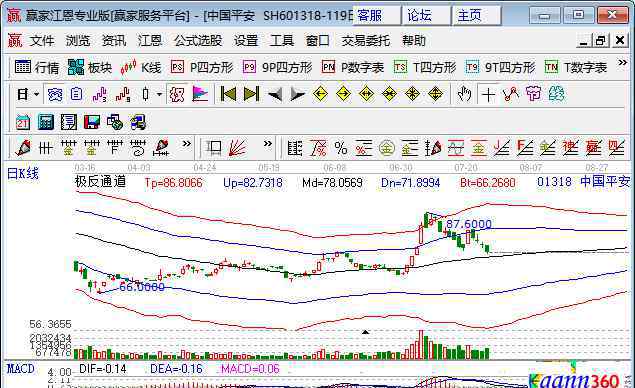Expand hidden toolbar items next to T数字表
The height and width of the screenshot is (388, 635).
tap(622, 63)
